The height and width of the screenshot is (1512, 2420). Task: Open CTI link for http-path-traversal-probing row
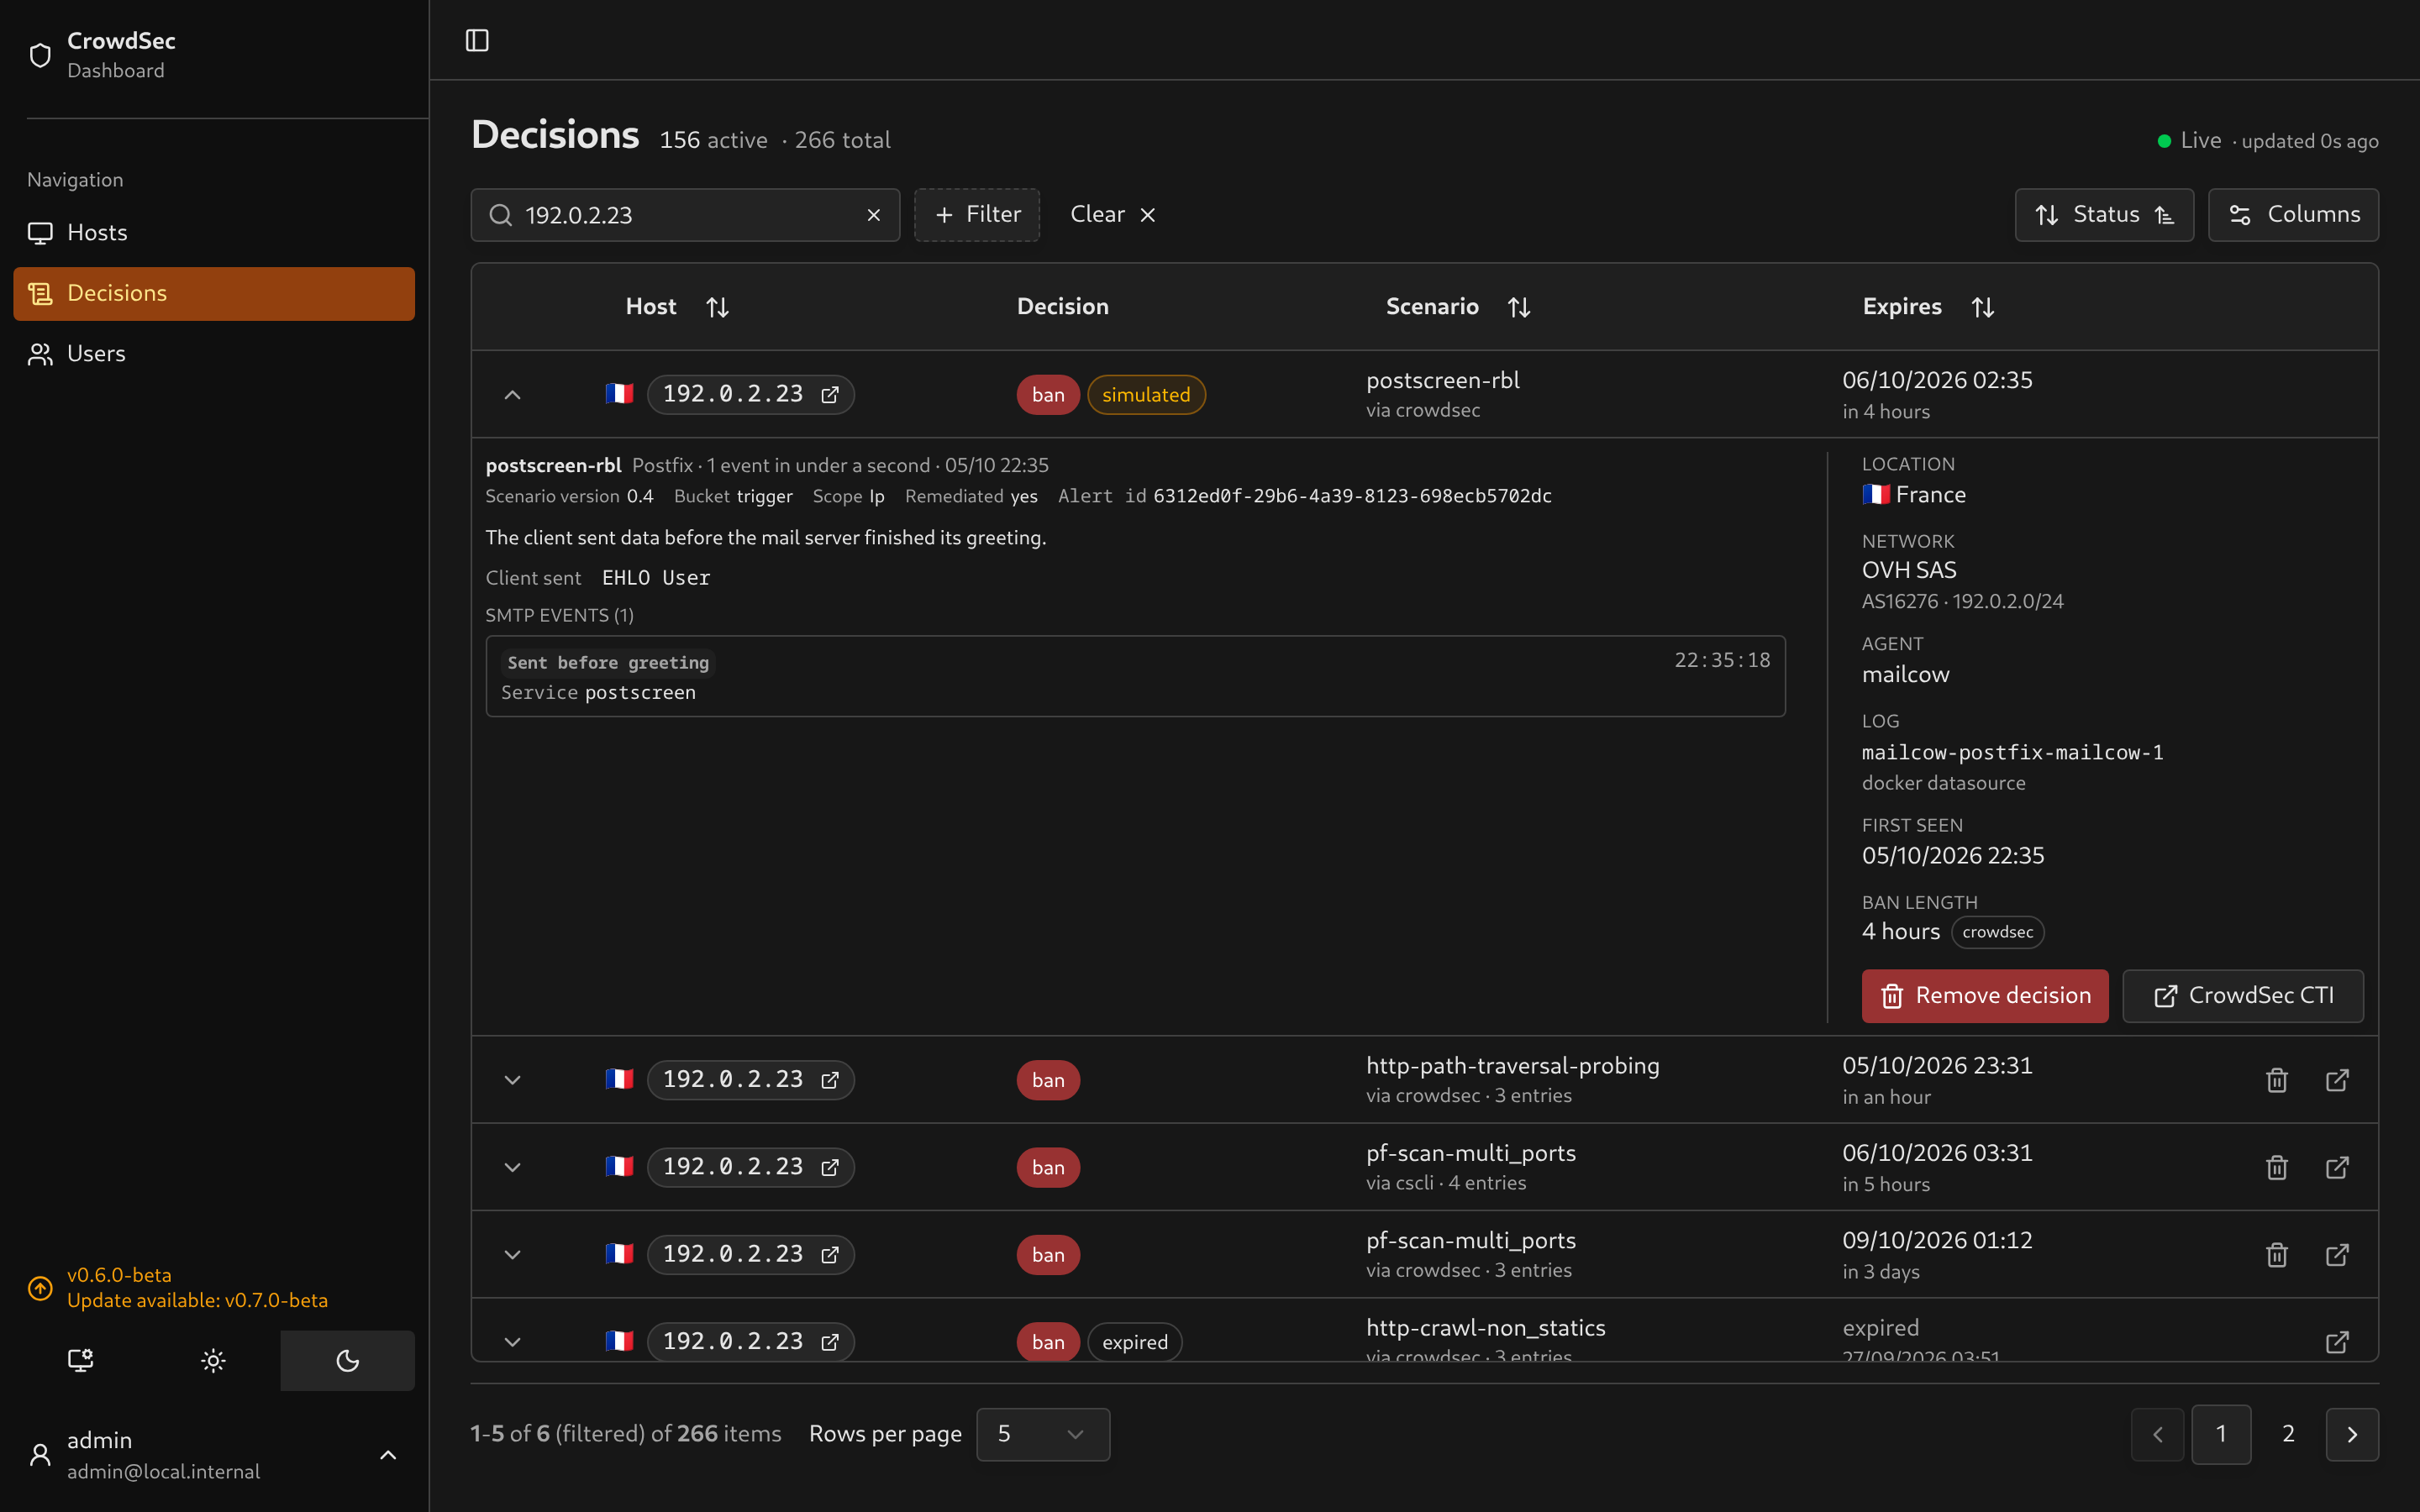(2337, 1080)
